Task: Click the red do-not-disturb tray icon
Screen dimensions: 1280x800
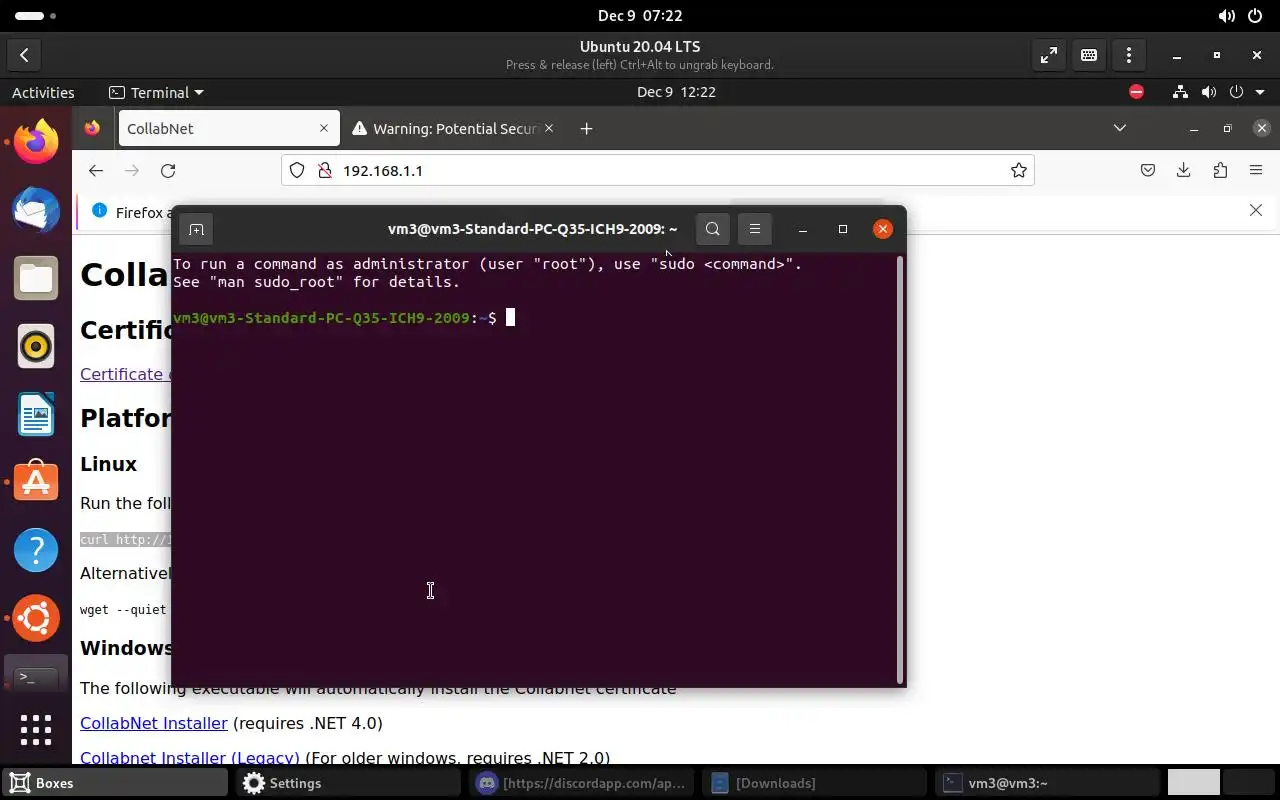Action: 1136,92
